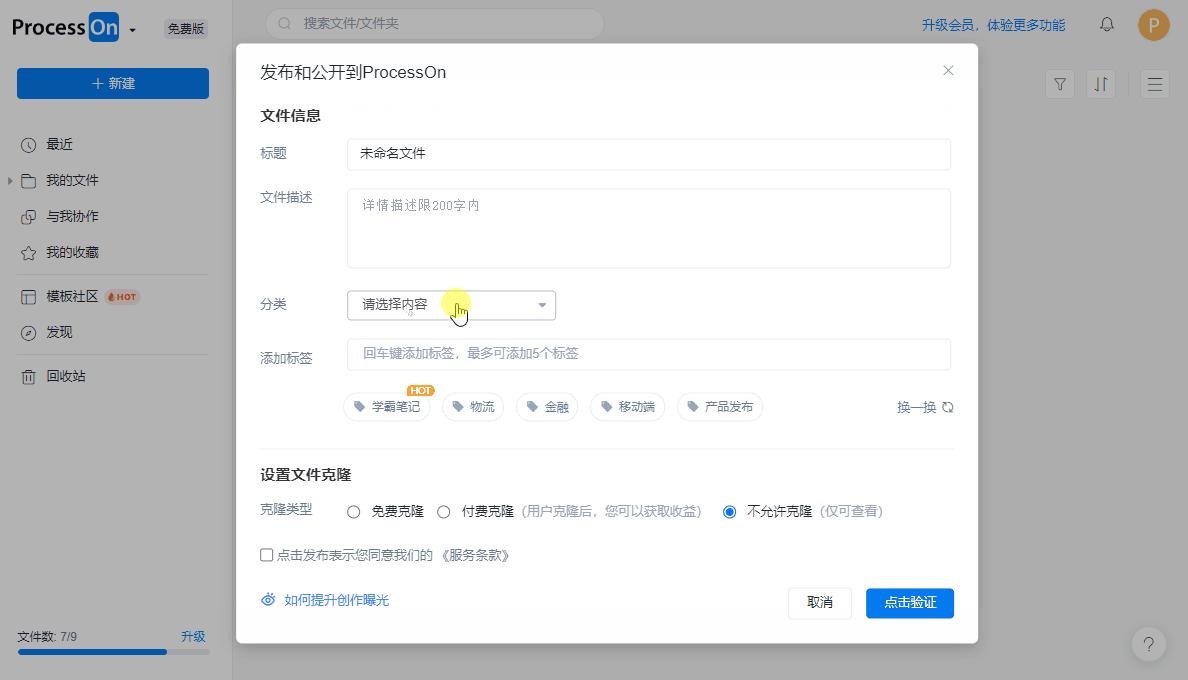Image resolution: width=1188 pixels, height=680 pixels.
Task: Click the 如何提升创作曝光 link
Action: click(336, 600)
